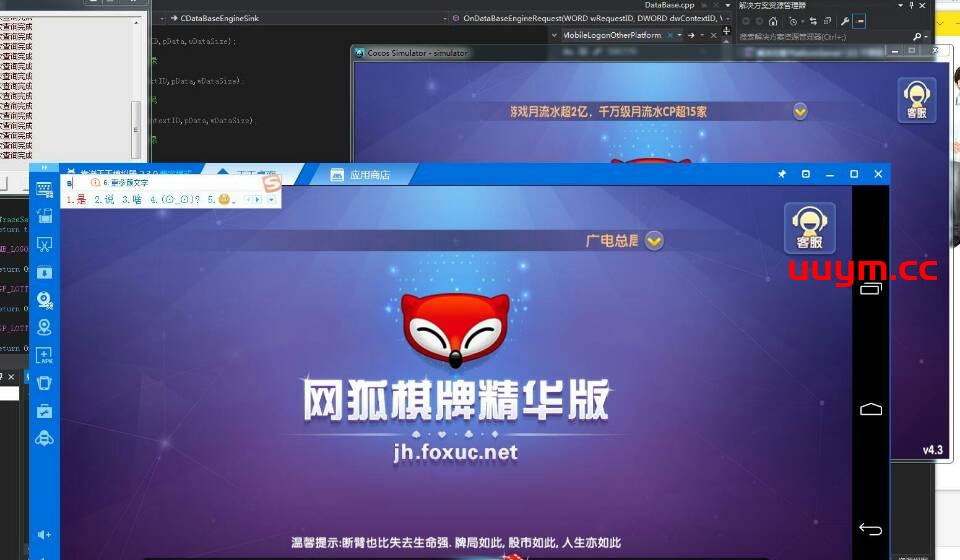The width and height of the screenshot is (960, 560).
Task: Click the scissors screenshot icon in sidebar
Action: click(x=44, y=244)
